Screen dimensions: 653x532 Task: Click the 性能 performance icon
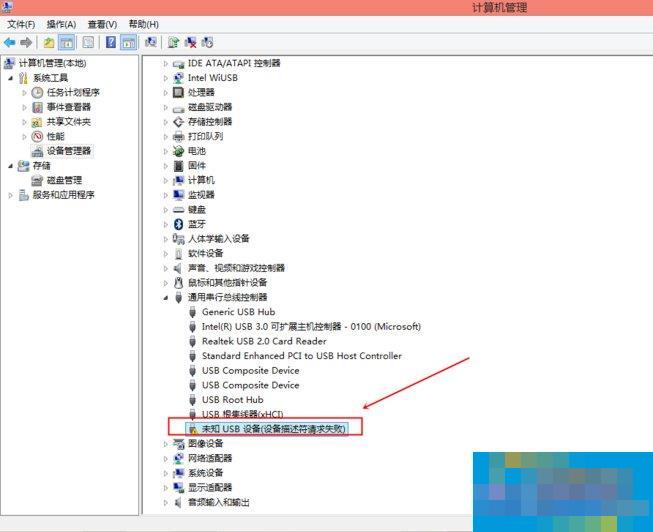(37, 136)
